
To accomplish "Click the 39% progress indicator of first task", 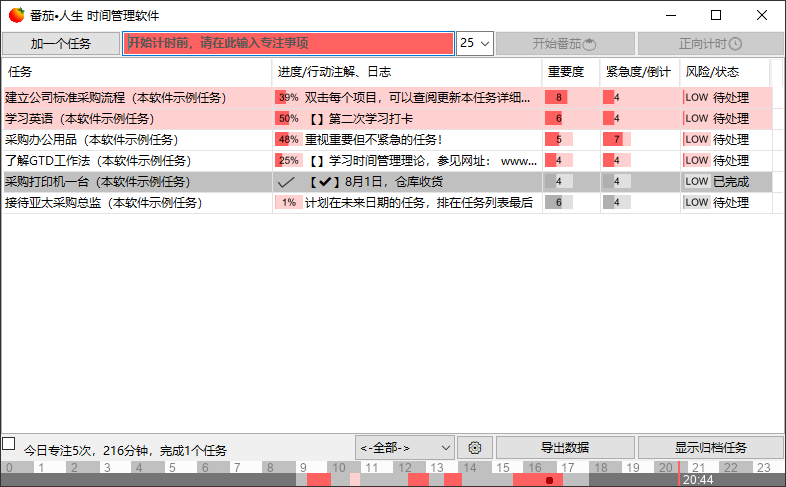I will 288,98.
